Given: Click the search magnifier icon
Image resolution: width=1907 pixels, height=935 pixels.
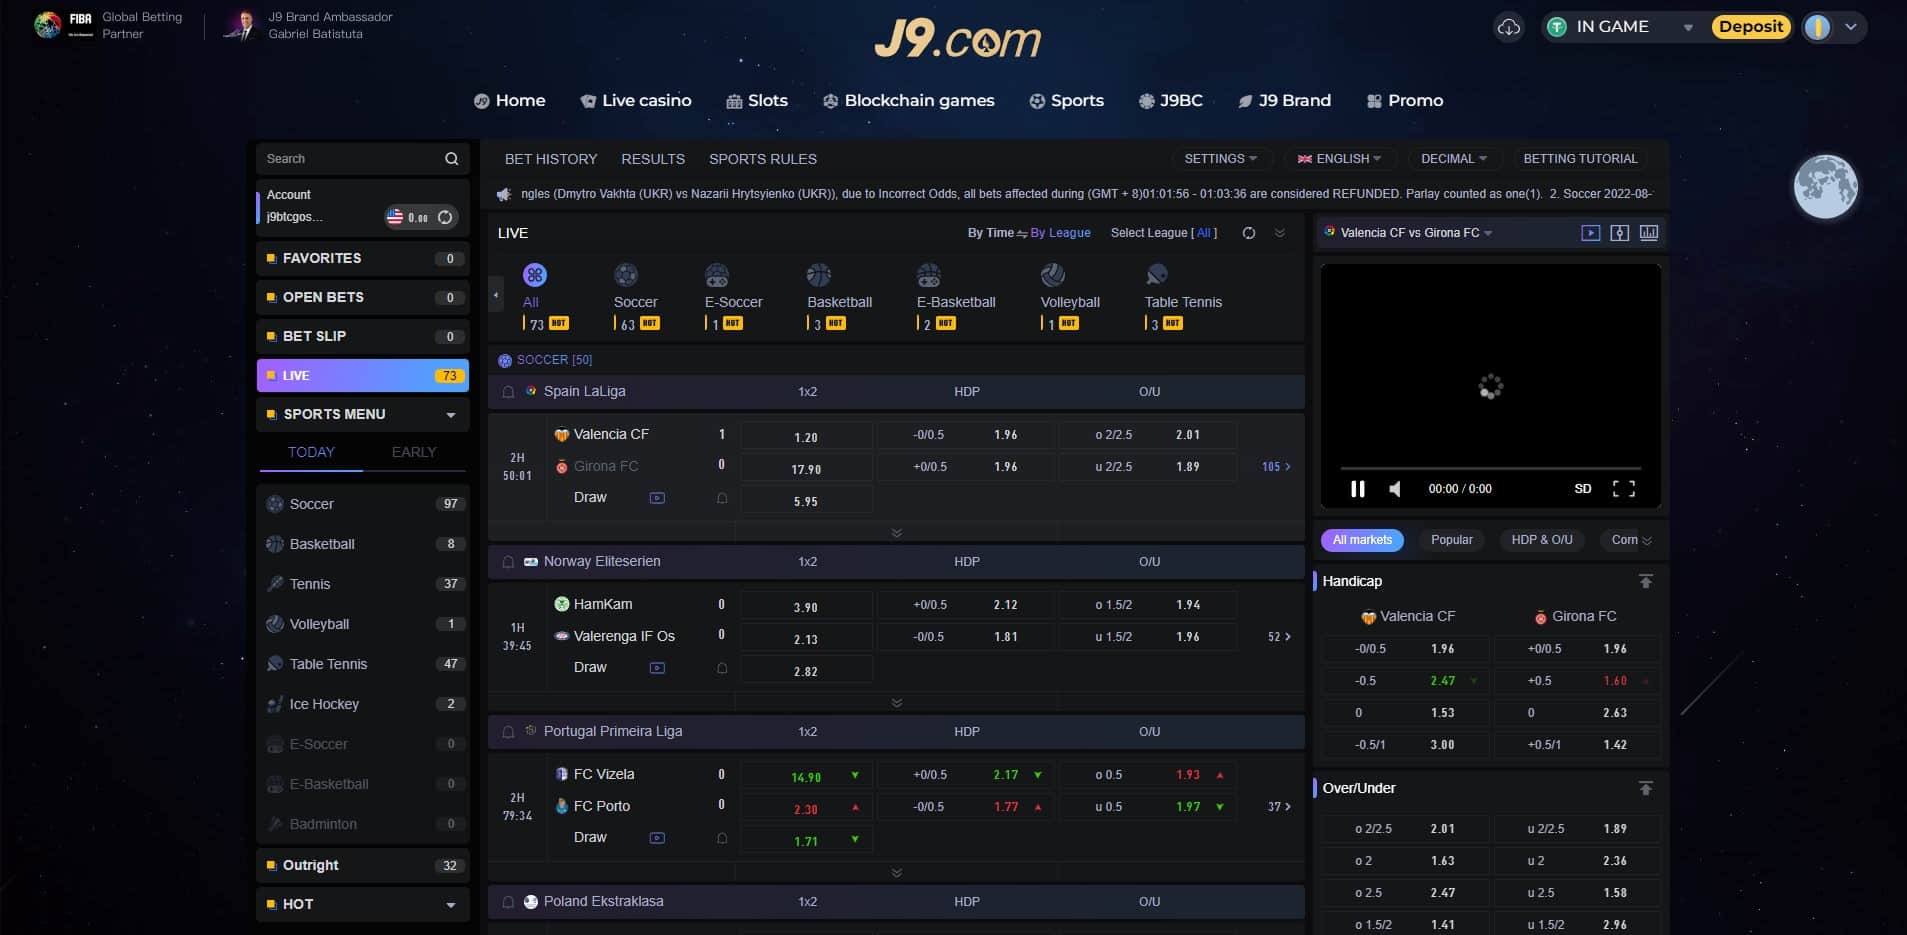Looking at the screenshot, I should coord(451,159).
